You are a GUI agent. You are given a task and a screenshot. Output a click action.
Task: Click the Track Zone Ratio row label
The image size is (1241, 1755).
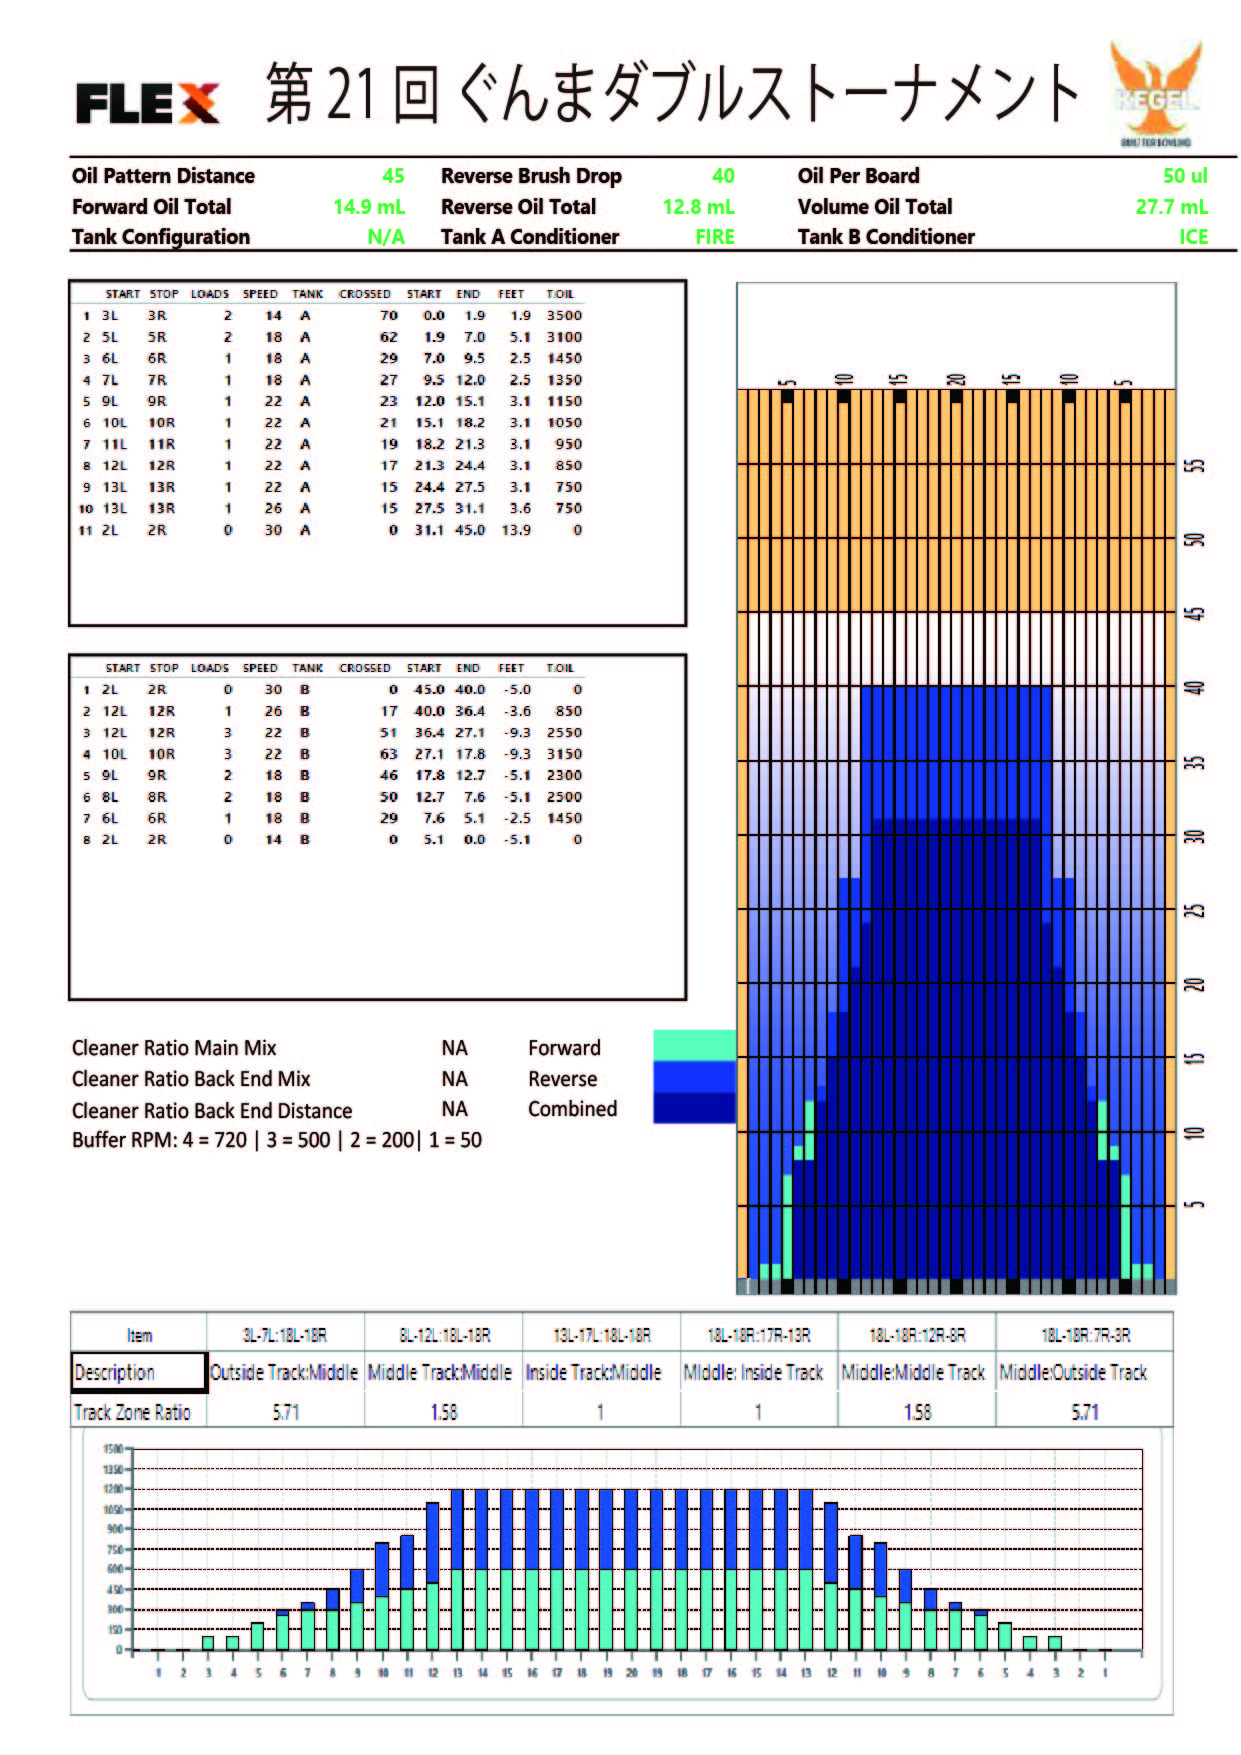point(132,1412)
